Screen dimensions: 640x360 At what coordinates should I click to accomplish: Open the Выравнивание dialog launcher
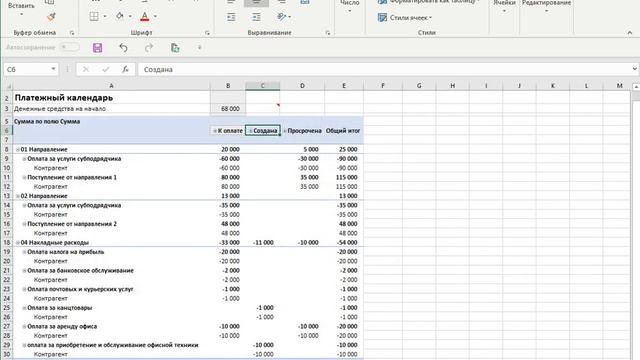click(x=328, y=33)
